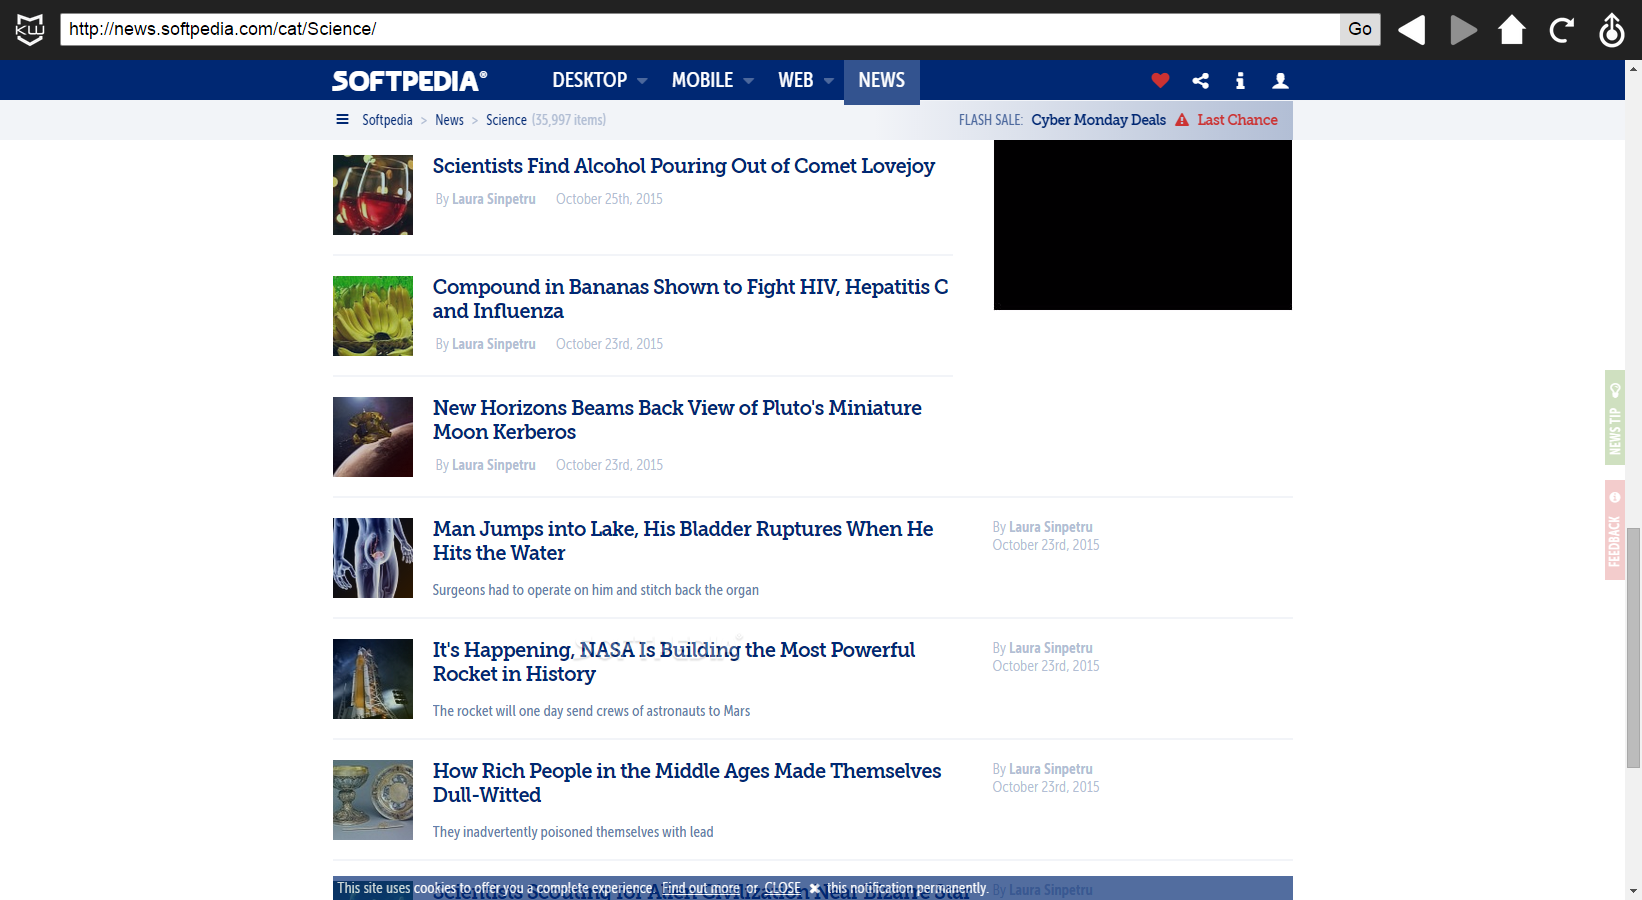Open the WEB menu
This screenshot has height=900, width=1642.
795,80
